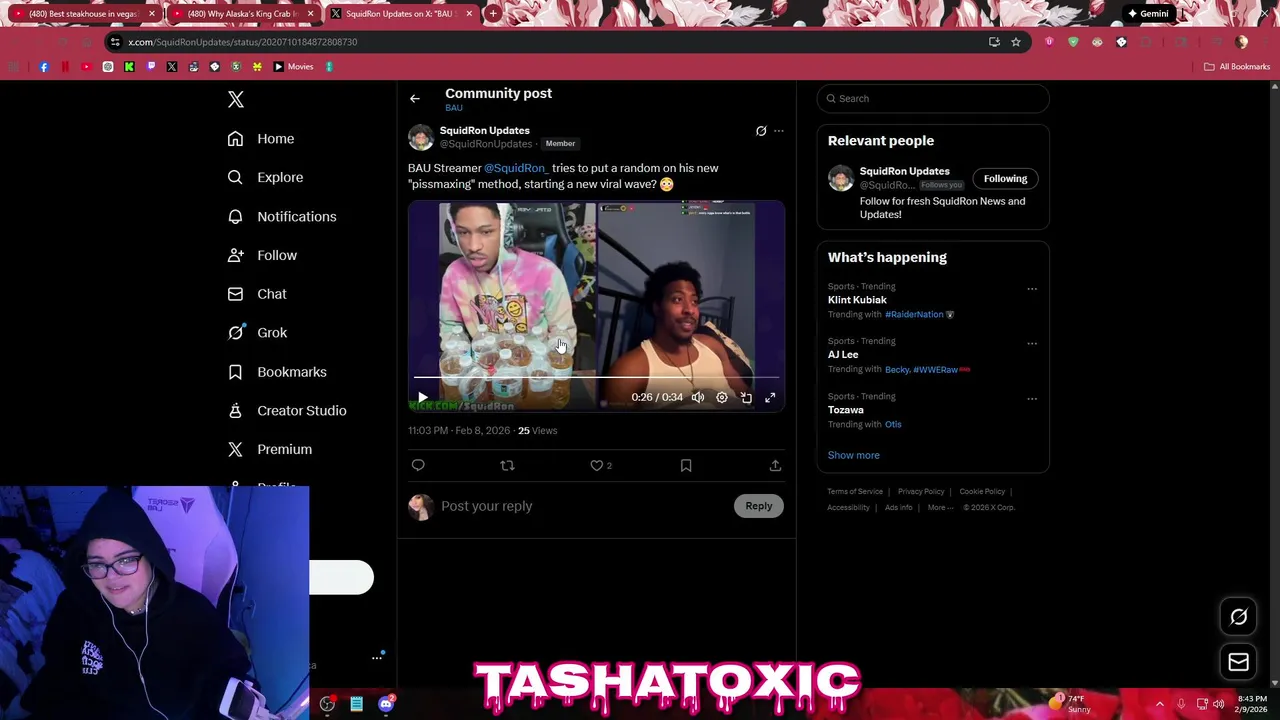The width and height of the screenshot is (1280, 720).
Task: Open the Klint Kubiak trending topic
Action: (857, 300)
